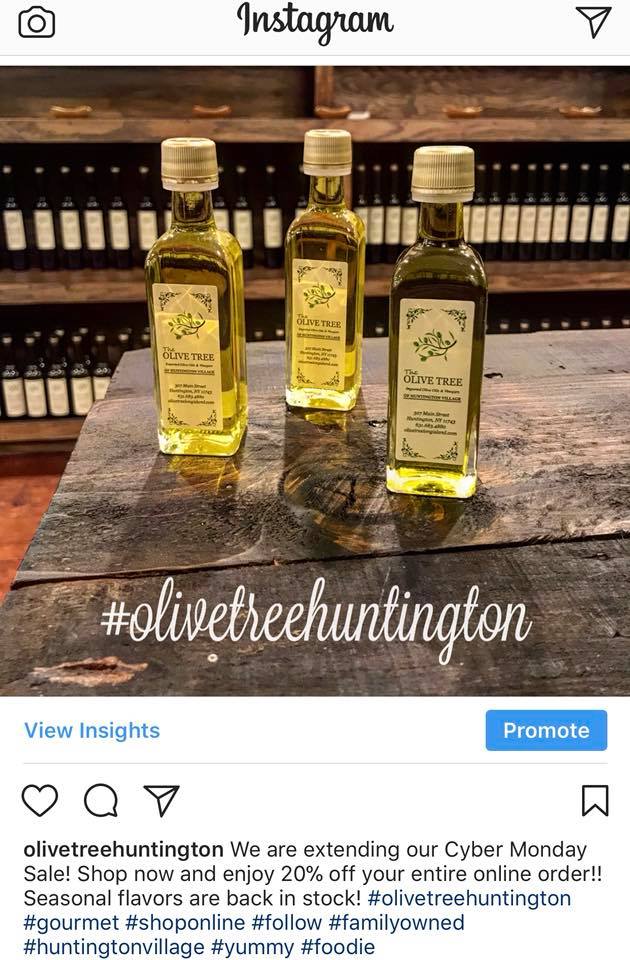Share the post with the paper plane icon
Screen dimensions: 630x960
click(x=162, y=800)
